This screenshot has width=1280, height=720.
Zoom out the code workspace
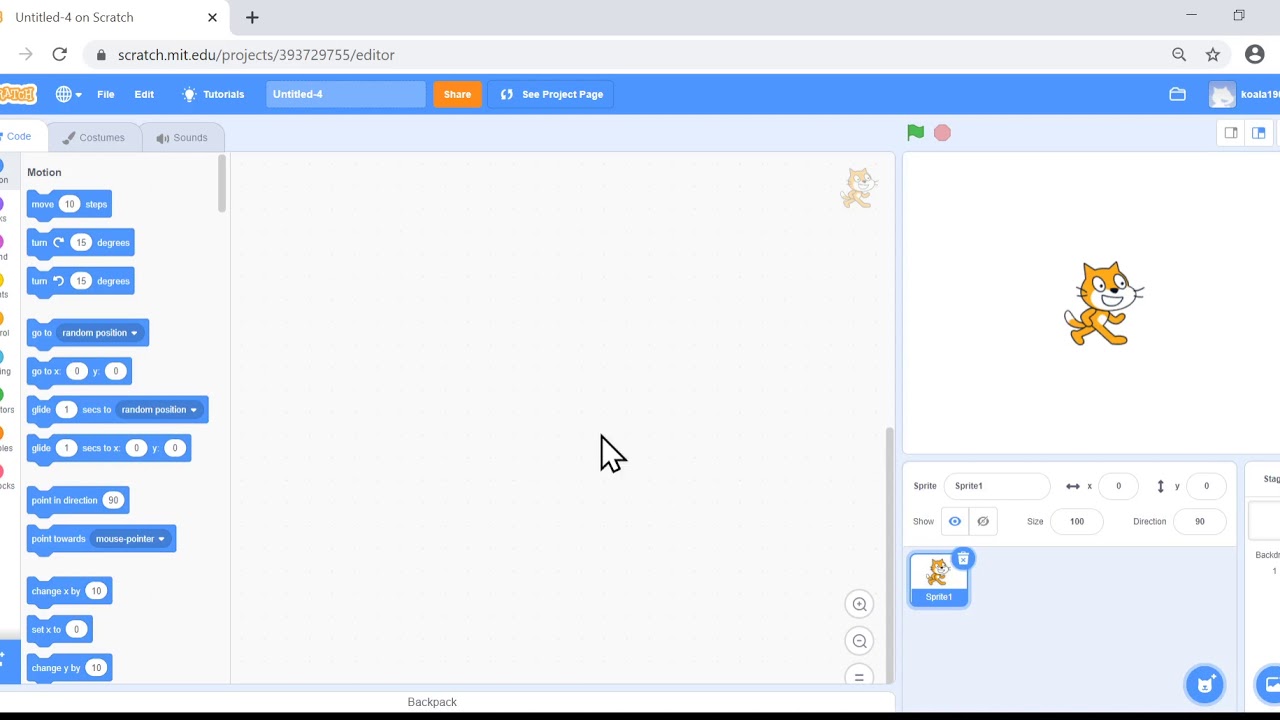[x=859, y=641]
